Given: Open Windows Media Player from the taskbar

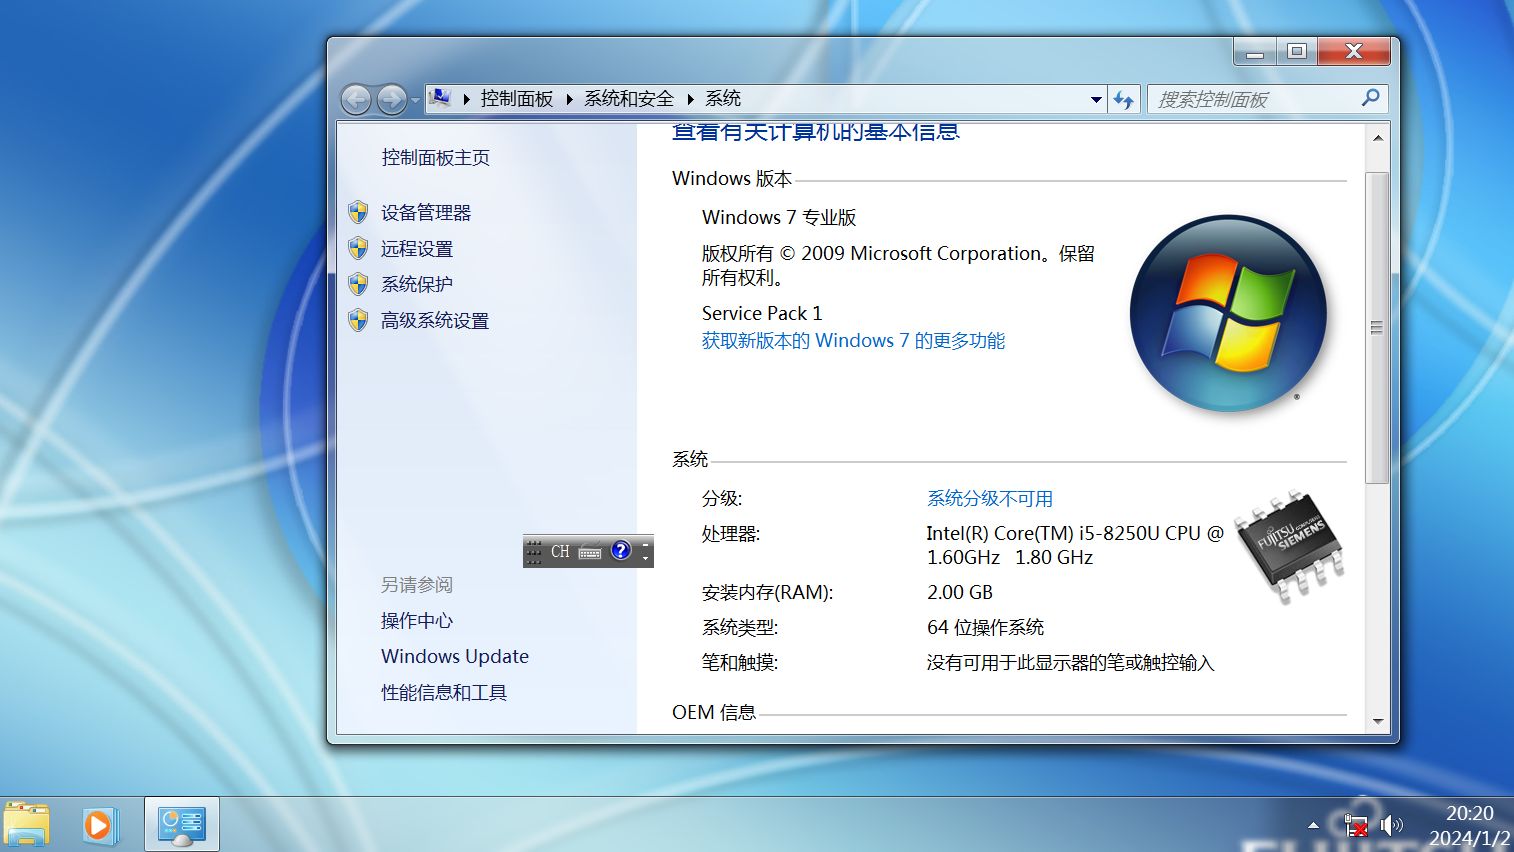Looking at the screenshot, I should coord(99,825).
